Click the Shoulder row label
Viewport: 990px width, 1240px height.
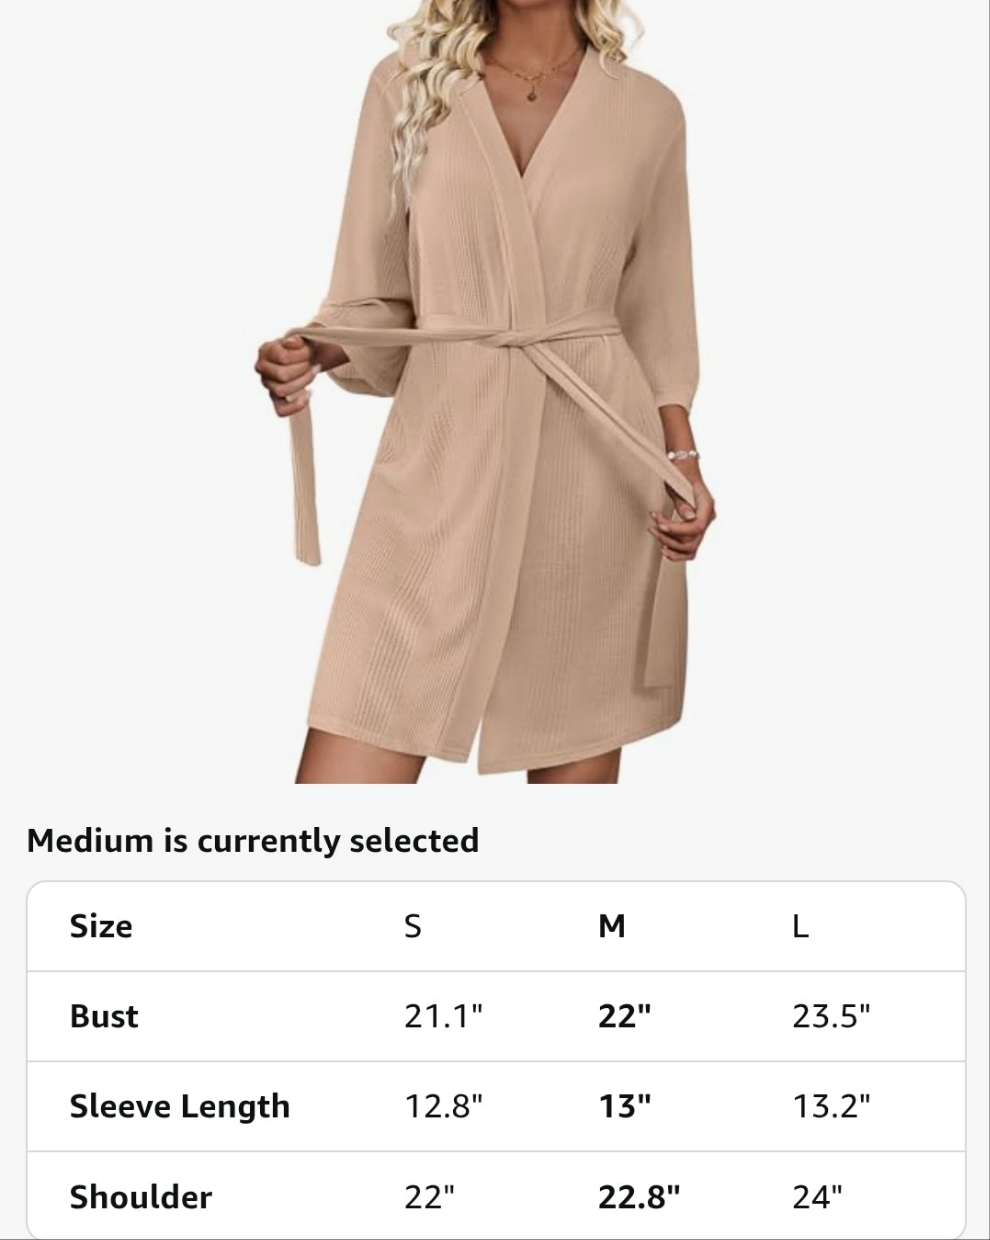click(141, 1197)
